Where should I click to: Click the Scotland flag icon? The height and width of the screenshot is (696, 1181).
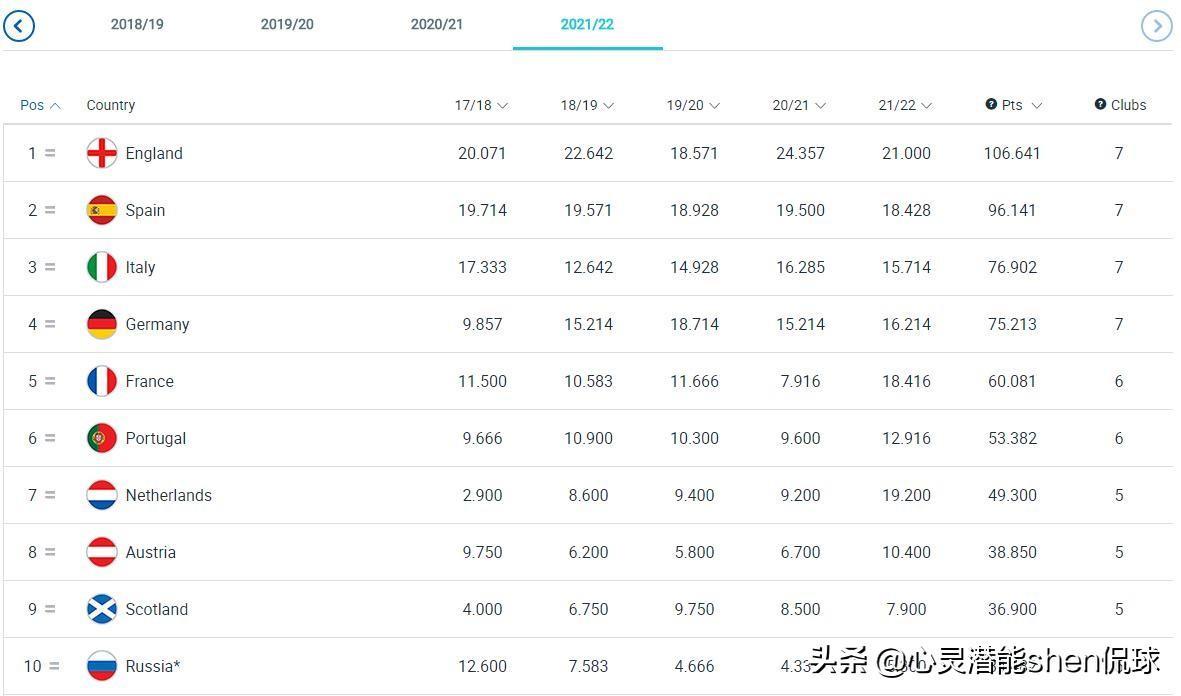tap(102, 609)
